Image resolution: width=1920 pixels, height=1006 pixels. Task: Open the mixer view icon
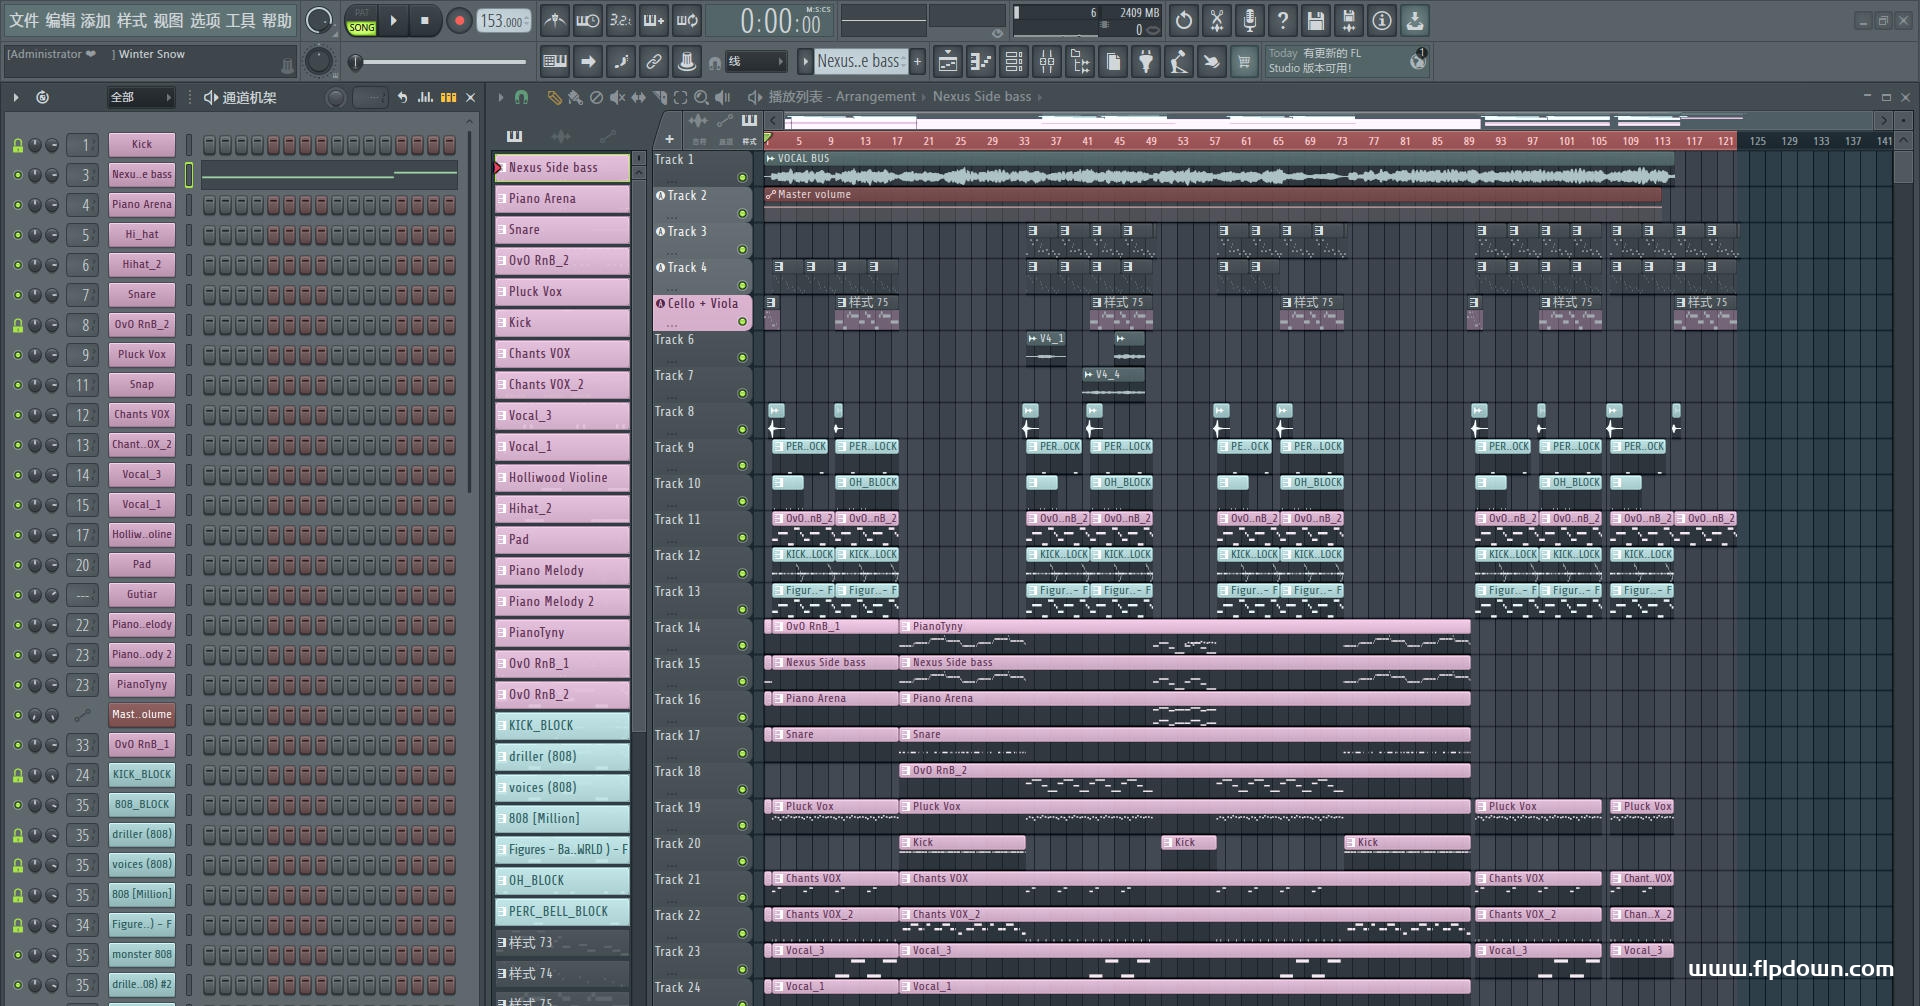[x=1047, y=62]
